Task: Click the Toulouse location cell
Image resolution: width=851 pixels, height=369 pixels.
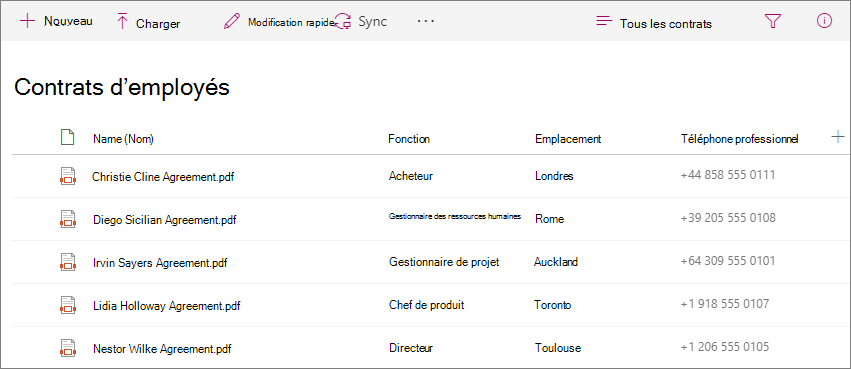Action: tap(558, 348)
